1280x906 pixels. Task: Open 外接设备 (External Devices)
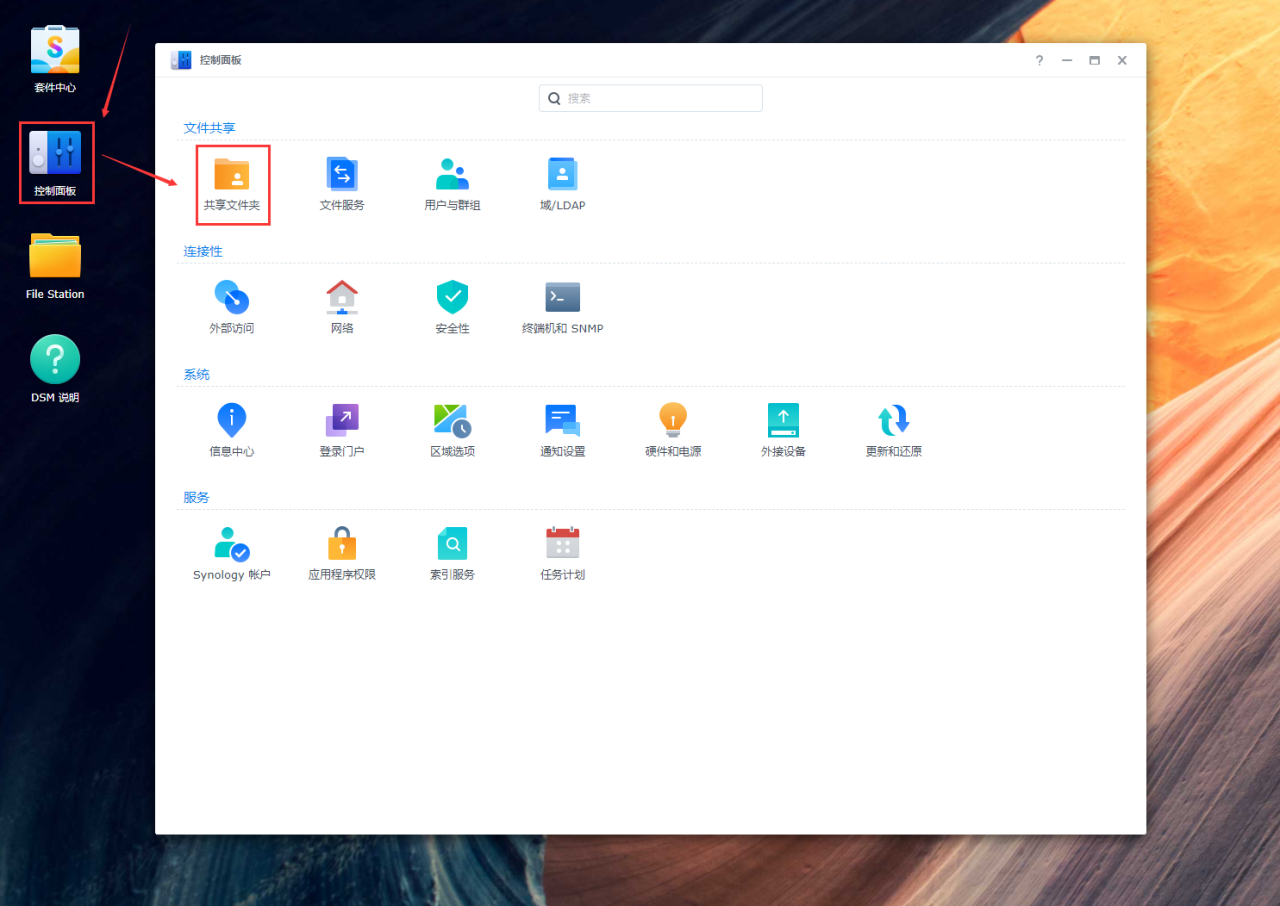783,421
